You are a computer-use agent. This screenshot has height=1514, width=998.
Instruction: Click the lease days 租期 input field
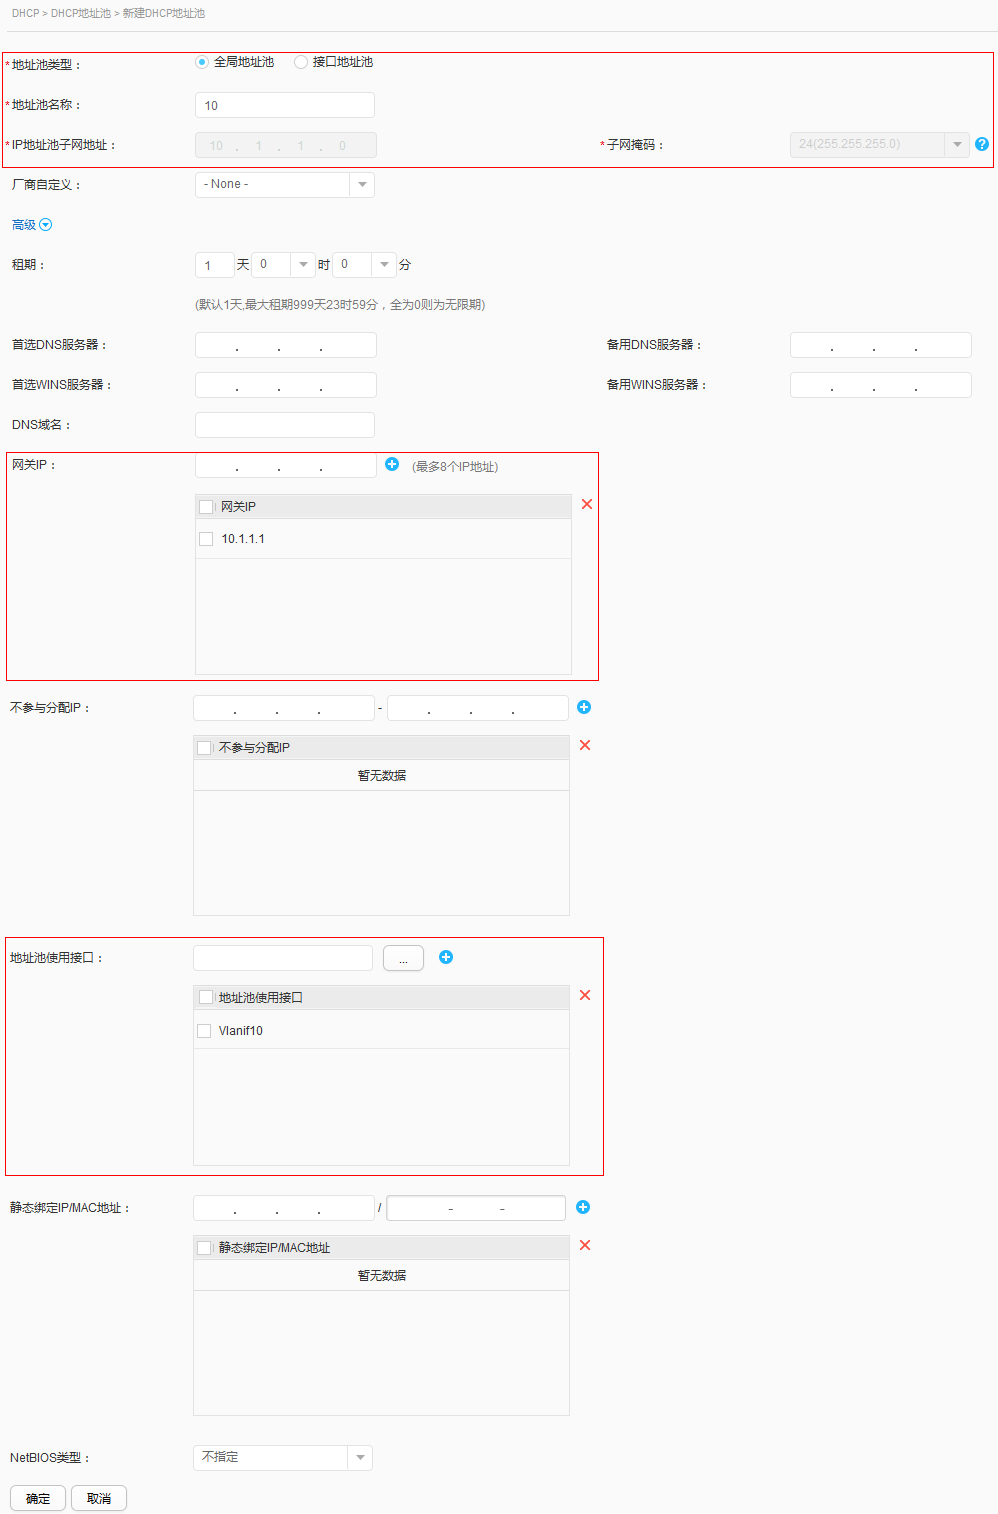214,264
